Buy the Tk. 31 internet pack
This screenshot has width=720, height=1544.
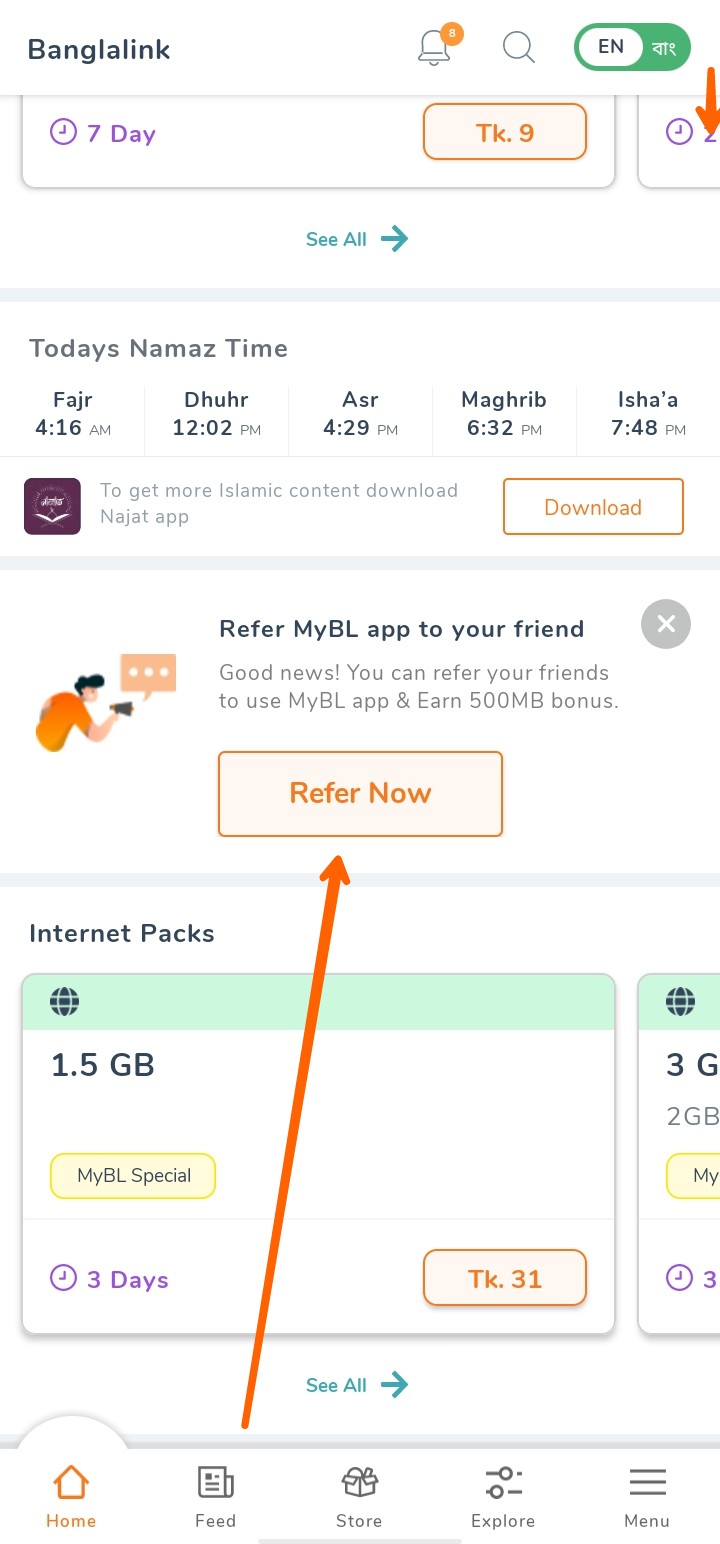point(505,1278)
